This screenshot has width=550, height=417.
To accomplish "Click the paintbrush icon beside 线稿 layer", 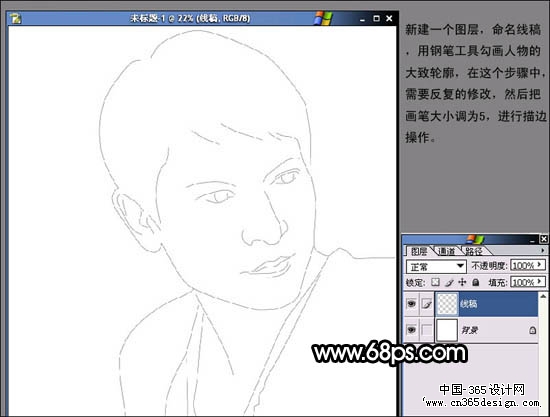I will click(427, 304).
